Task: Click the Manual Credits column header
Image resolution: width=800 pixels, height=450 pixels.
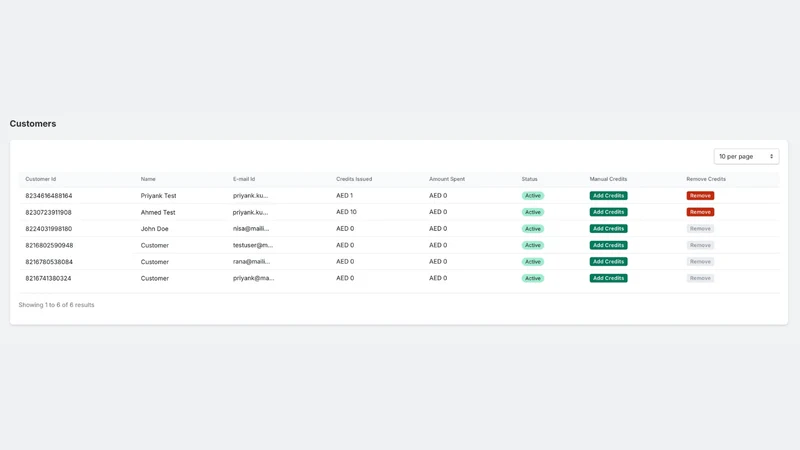Action: pos(608,179)
